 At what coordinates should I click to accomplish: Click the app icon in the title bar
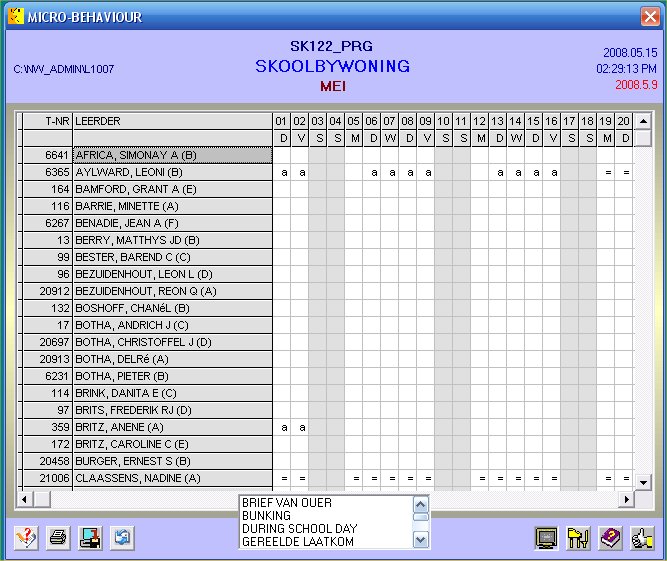[x=15, y=16]
